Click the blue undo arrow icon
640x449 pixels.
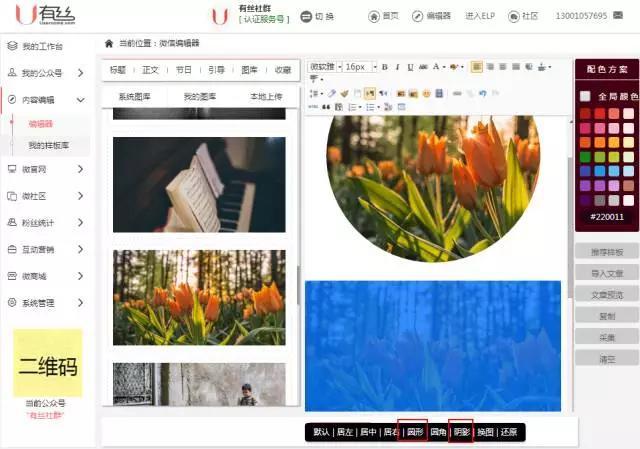pos(483,93)
